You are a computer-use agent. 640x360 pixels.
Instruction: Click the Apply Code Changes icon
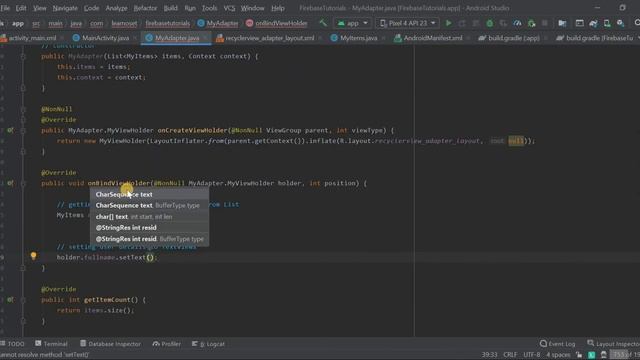click(476, 23)
